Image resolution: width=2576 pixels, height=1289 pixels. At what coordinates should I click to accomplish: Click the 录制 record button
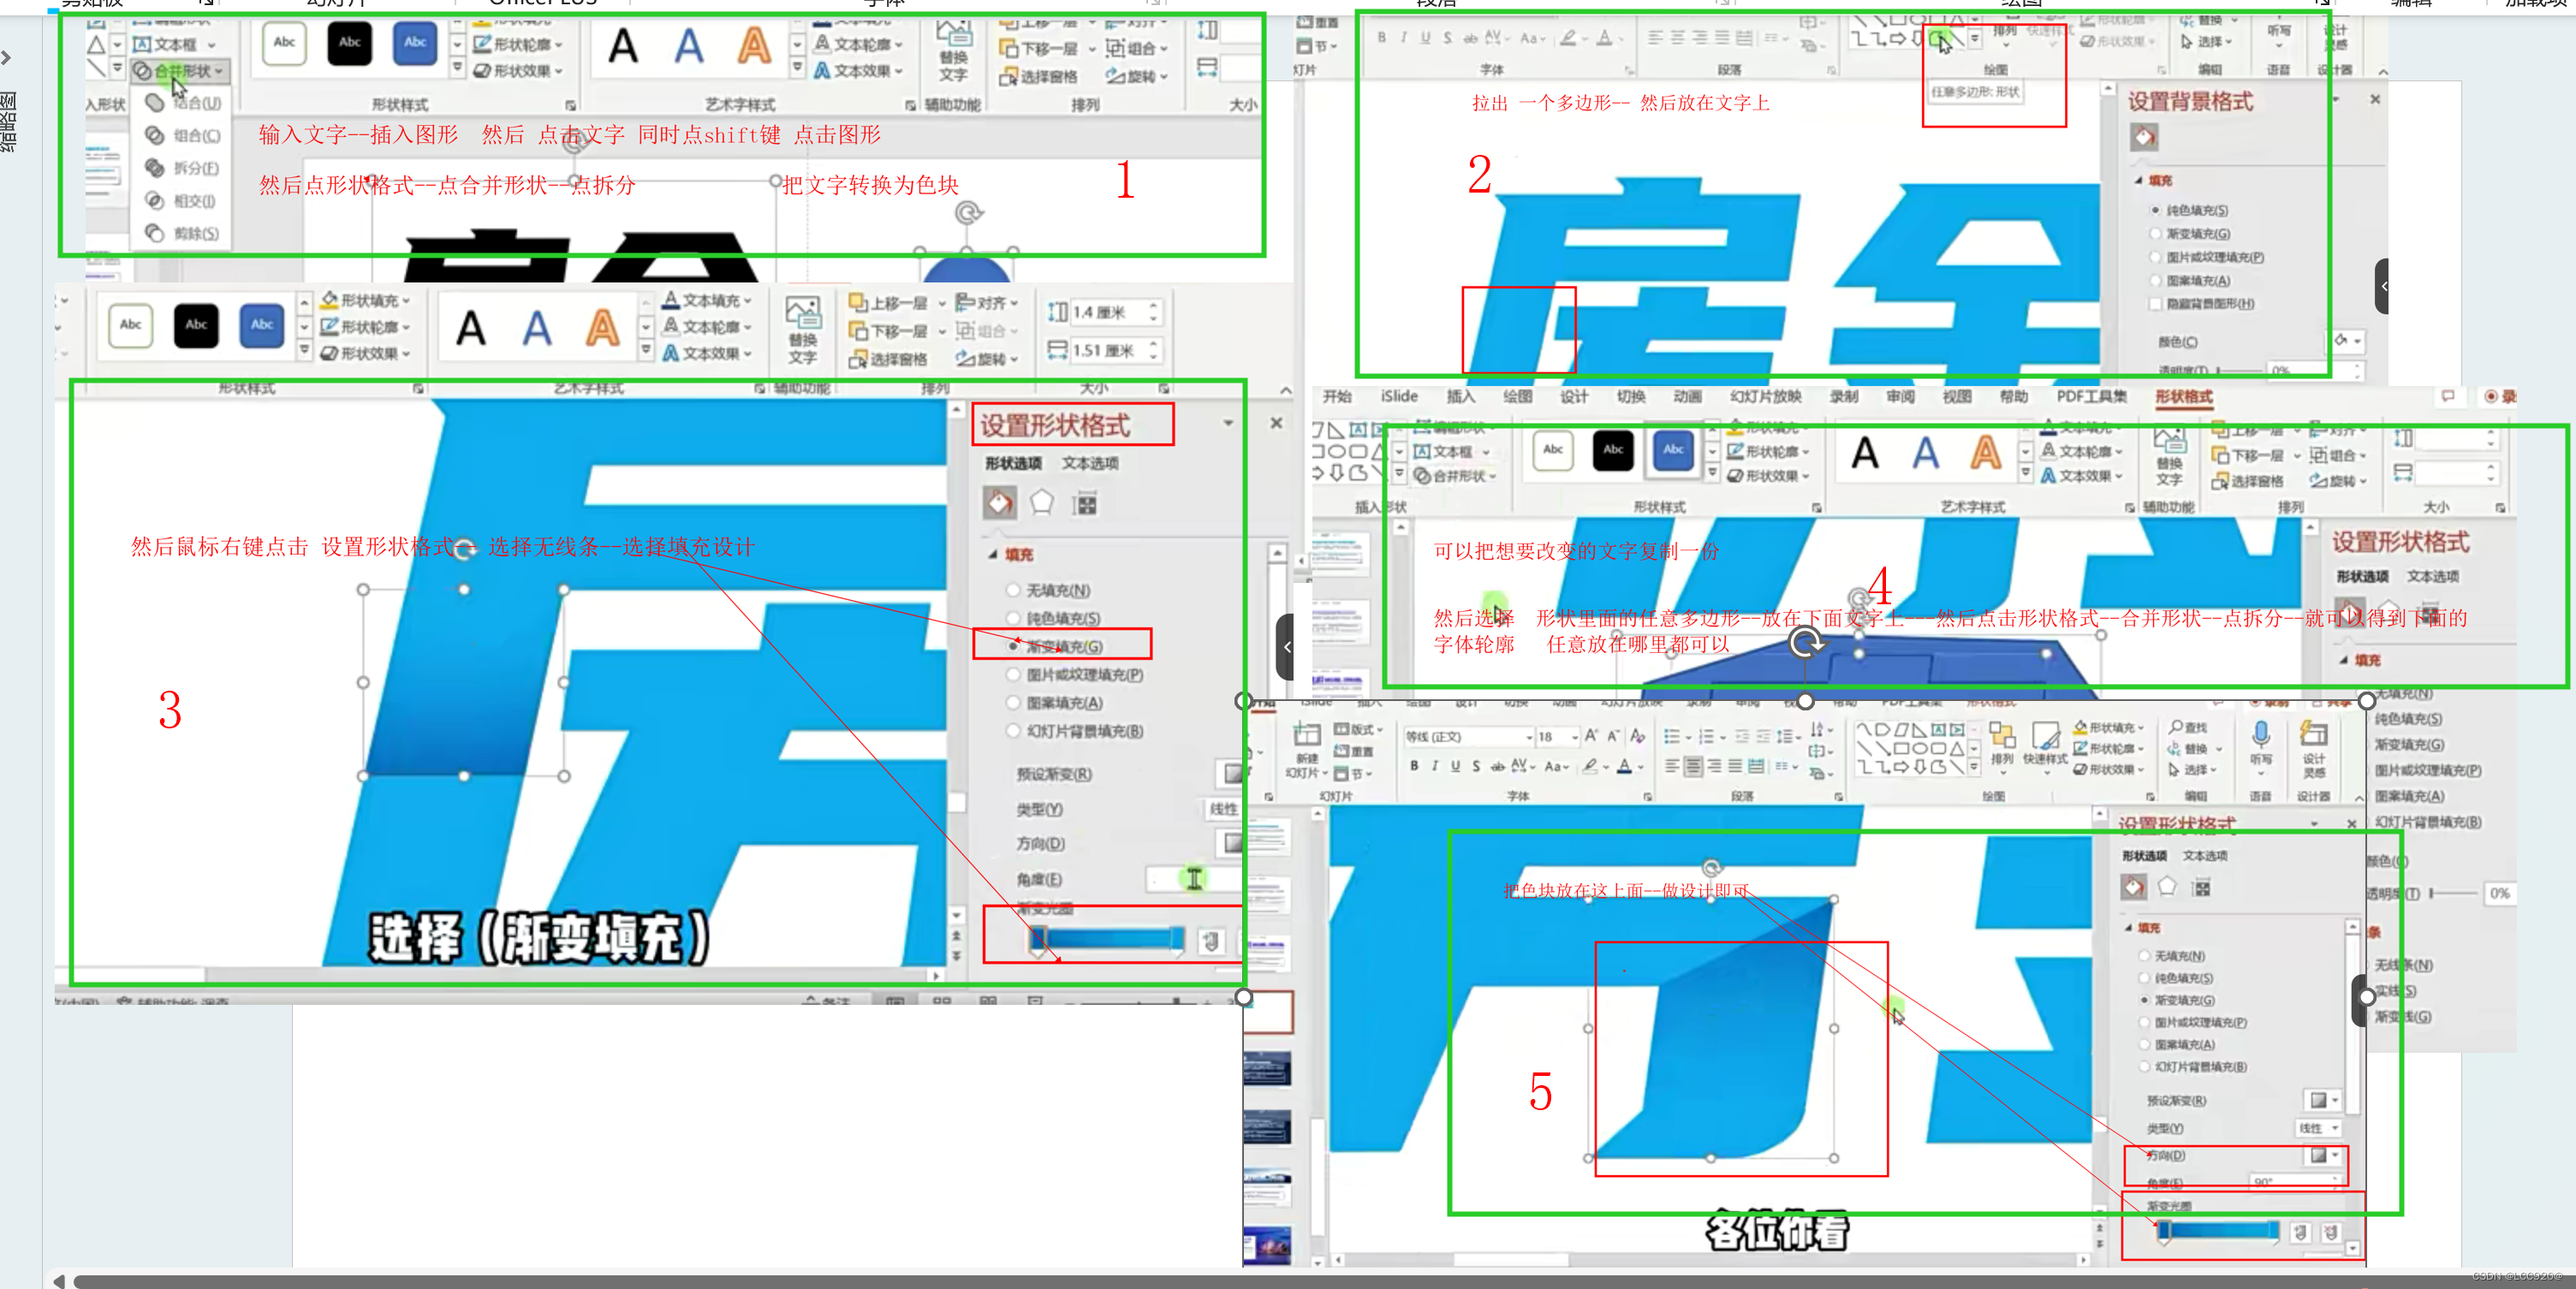pos(2500,396)
